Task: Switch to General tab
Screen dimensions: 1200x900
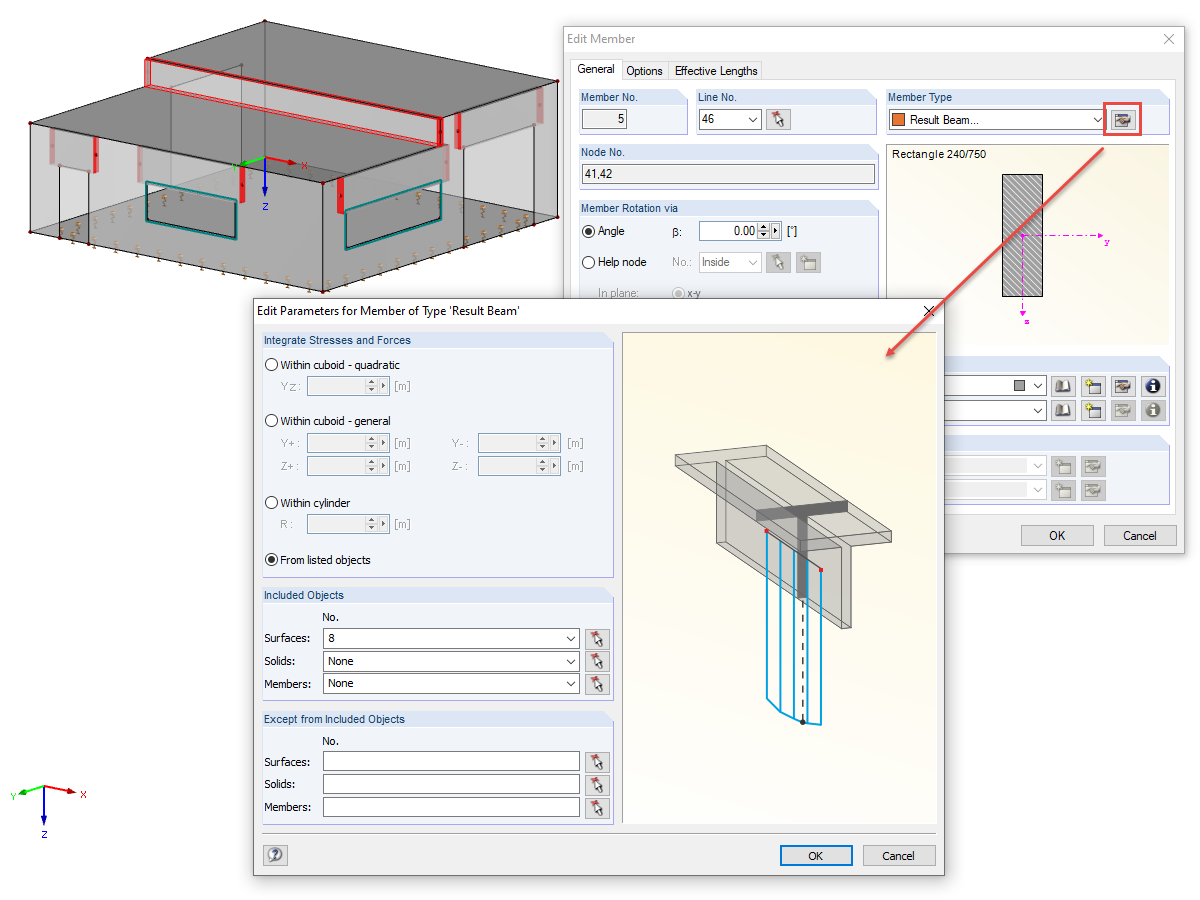Action: tap(596, 69)
